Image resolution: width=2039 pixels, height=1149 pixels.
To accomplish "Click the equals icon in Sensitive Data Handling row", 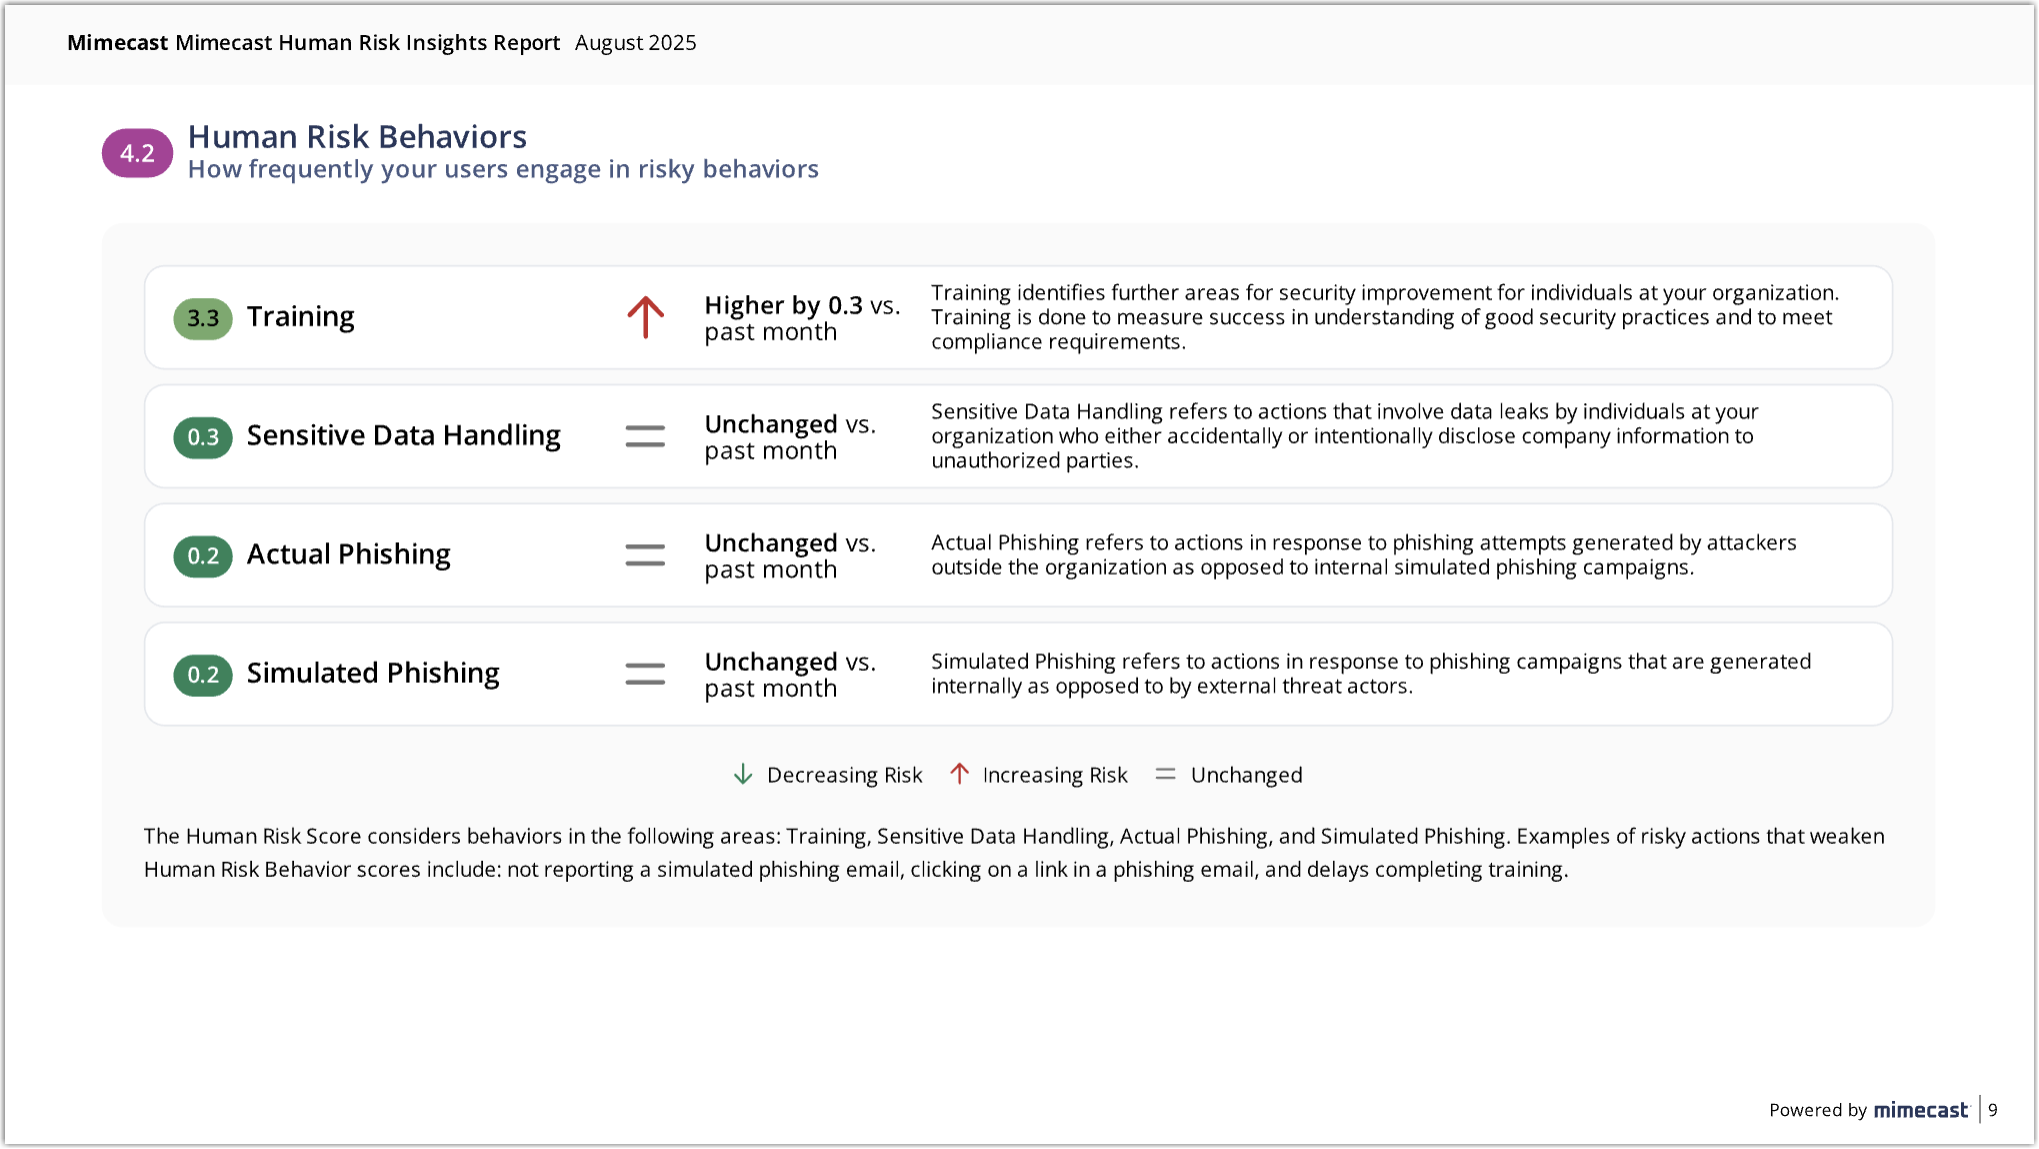I will pos(645,436).
